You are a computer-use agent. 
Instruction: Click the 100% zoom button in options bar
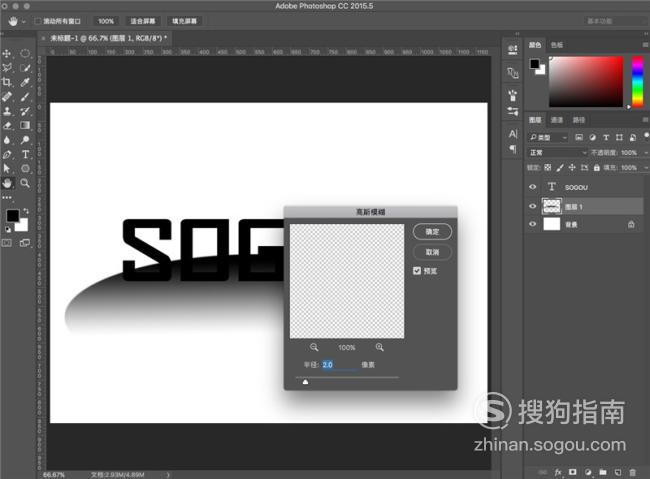(x=106, y=21)
